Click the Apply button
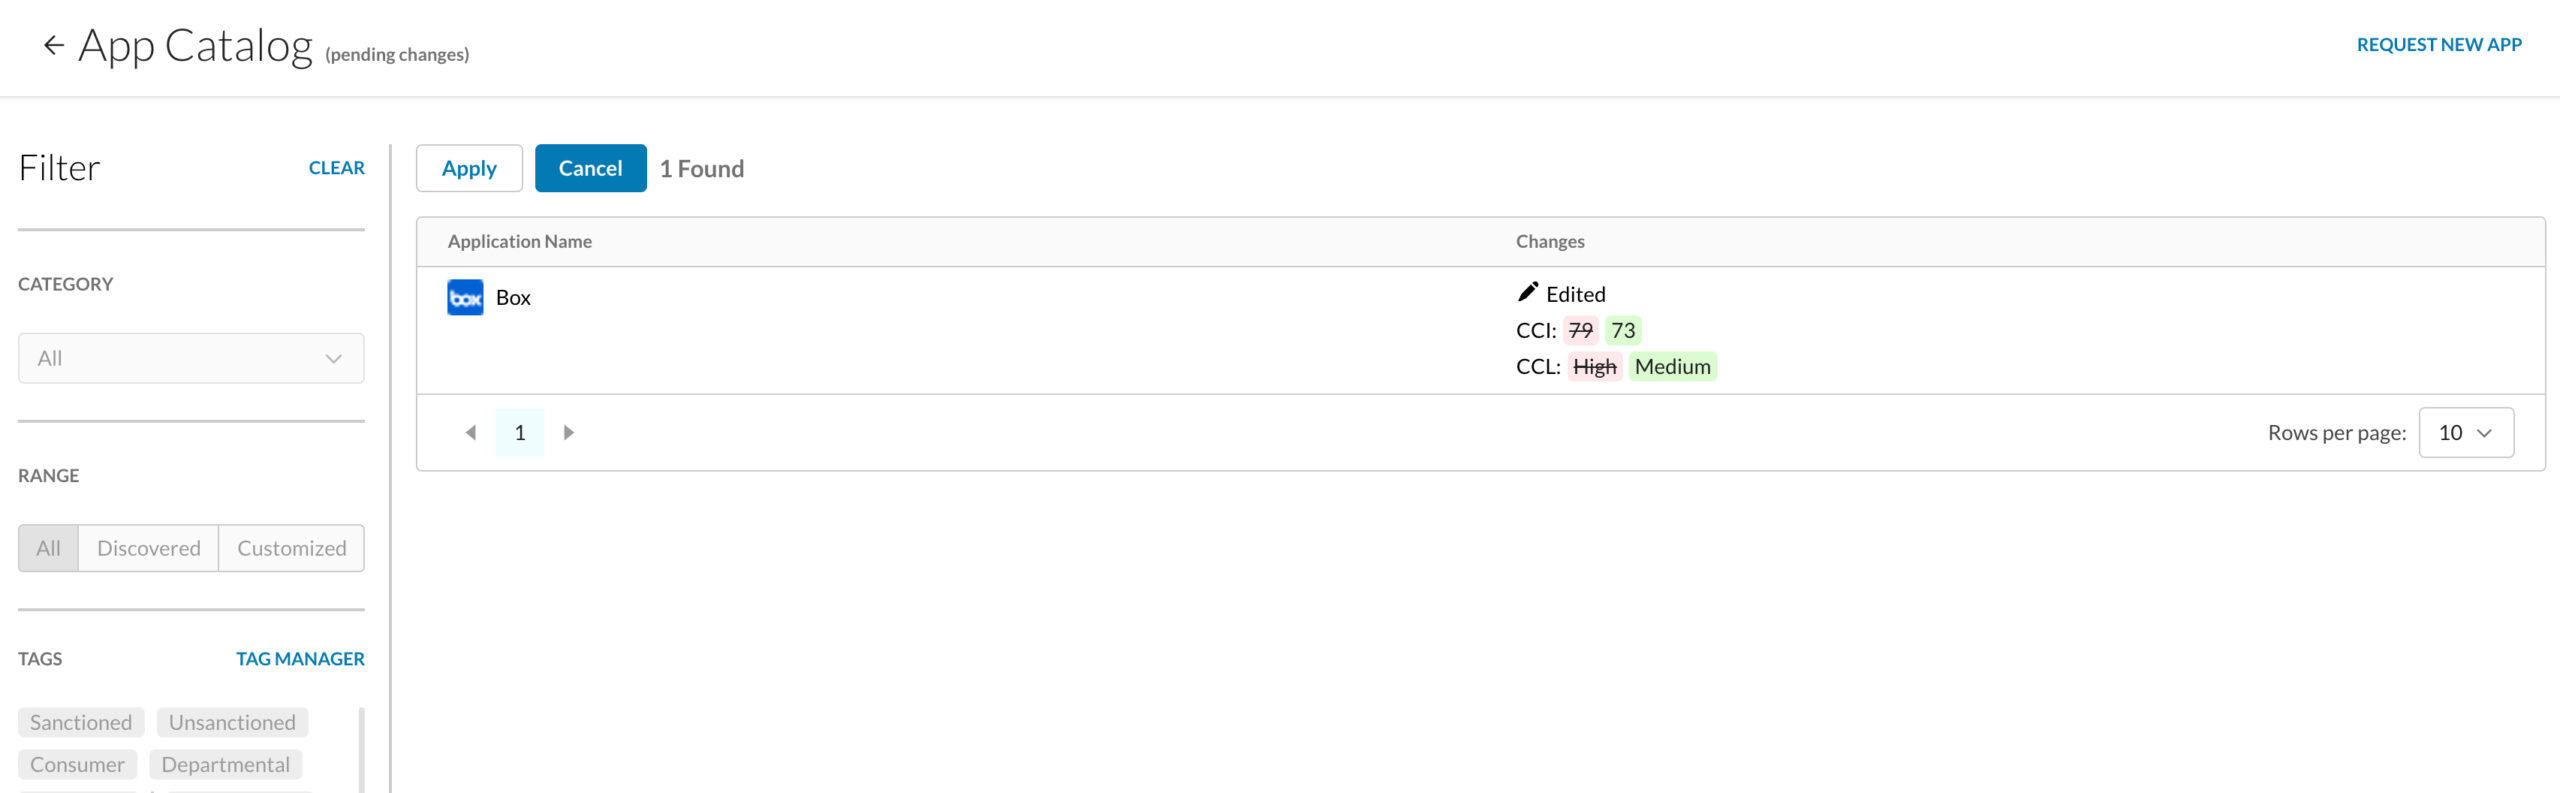 point(469,168)
